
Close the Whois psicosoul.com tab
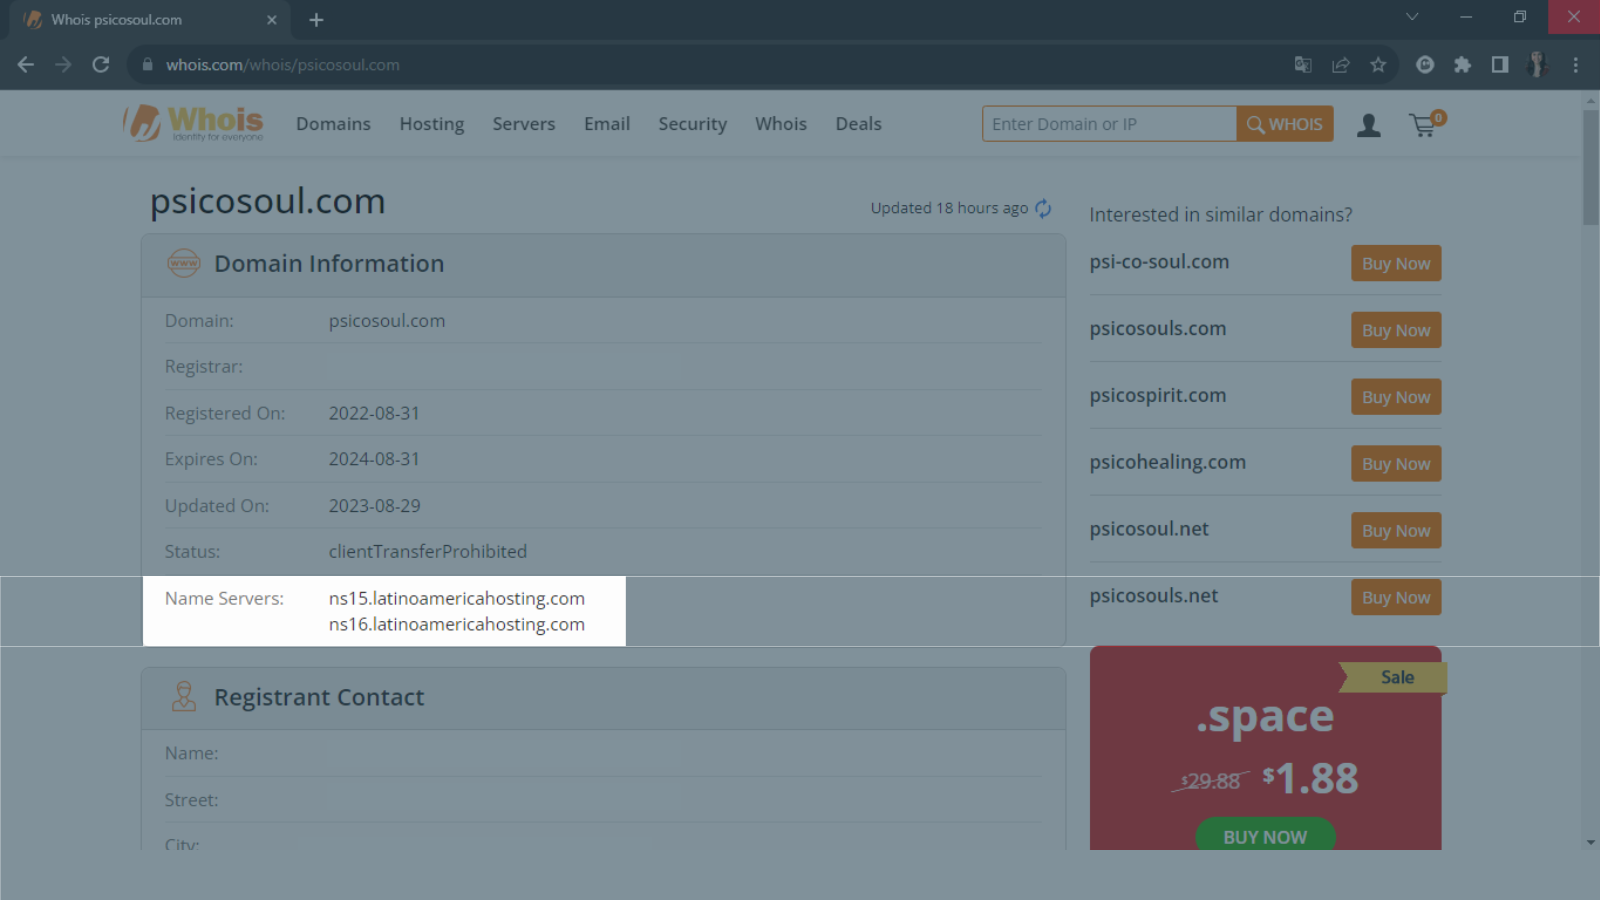272,20
